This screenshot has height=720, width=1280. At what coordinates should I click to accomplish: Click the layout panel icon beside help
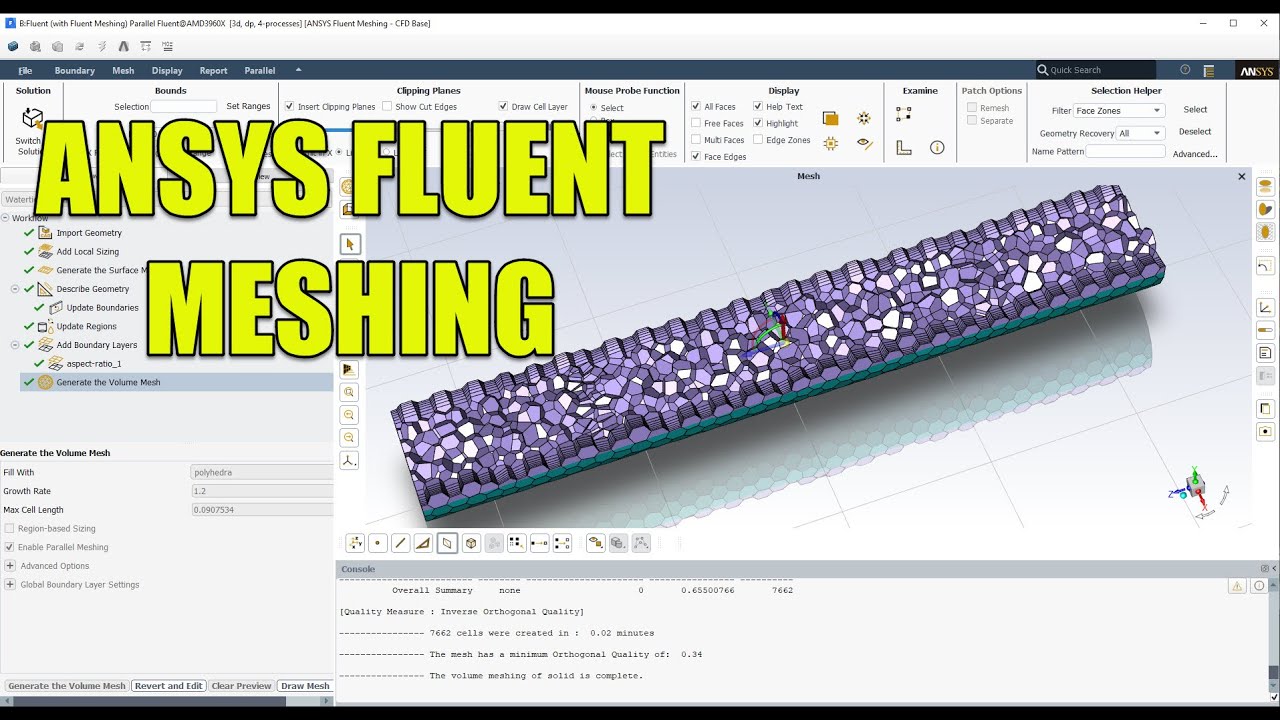click(1209, 70)
